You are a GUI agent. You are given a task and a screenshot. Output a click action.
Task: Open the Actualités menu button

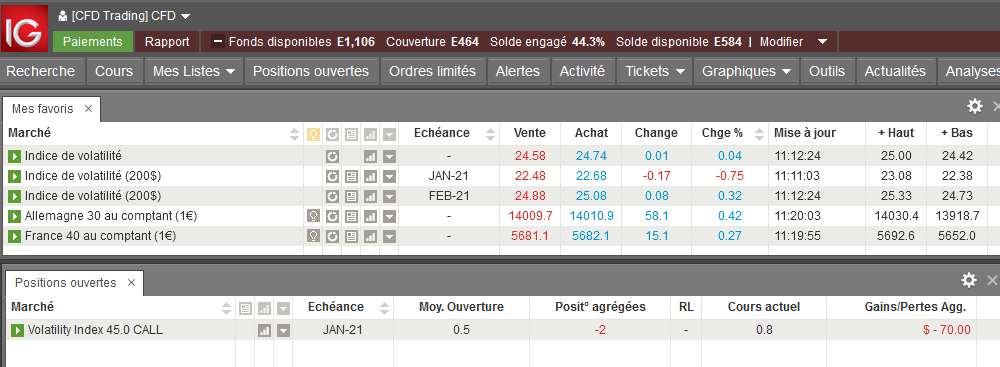click(x=895, y=71)
